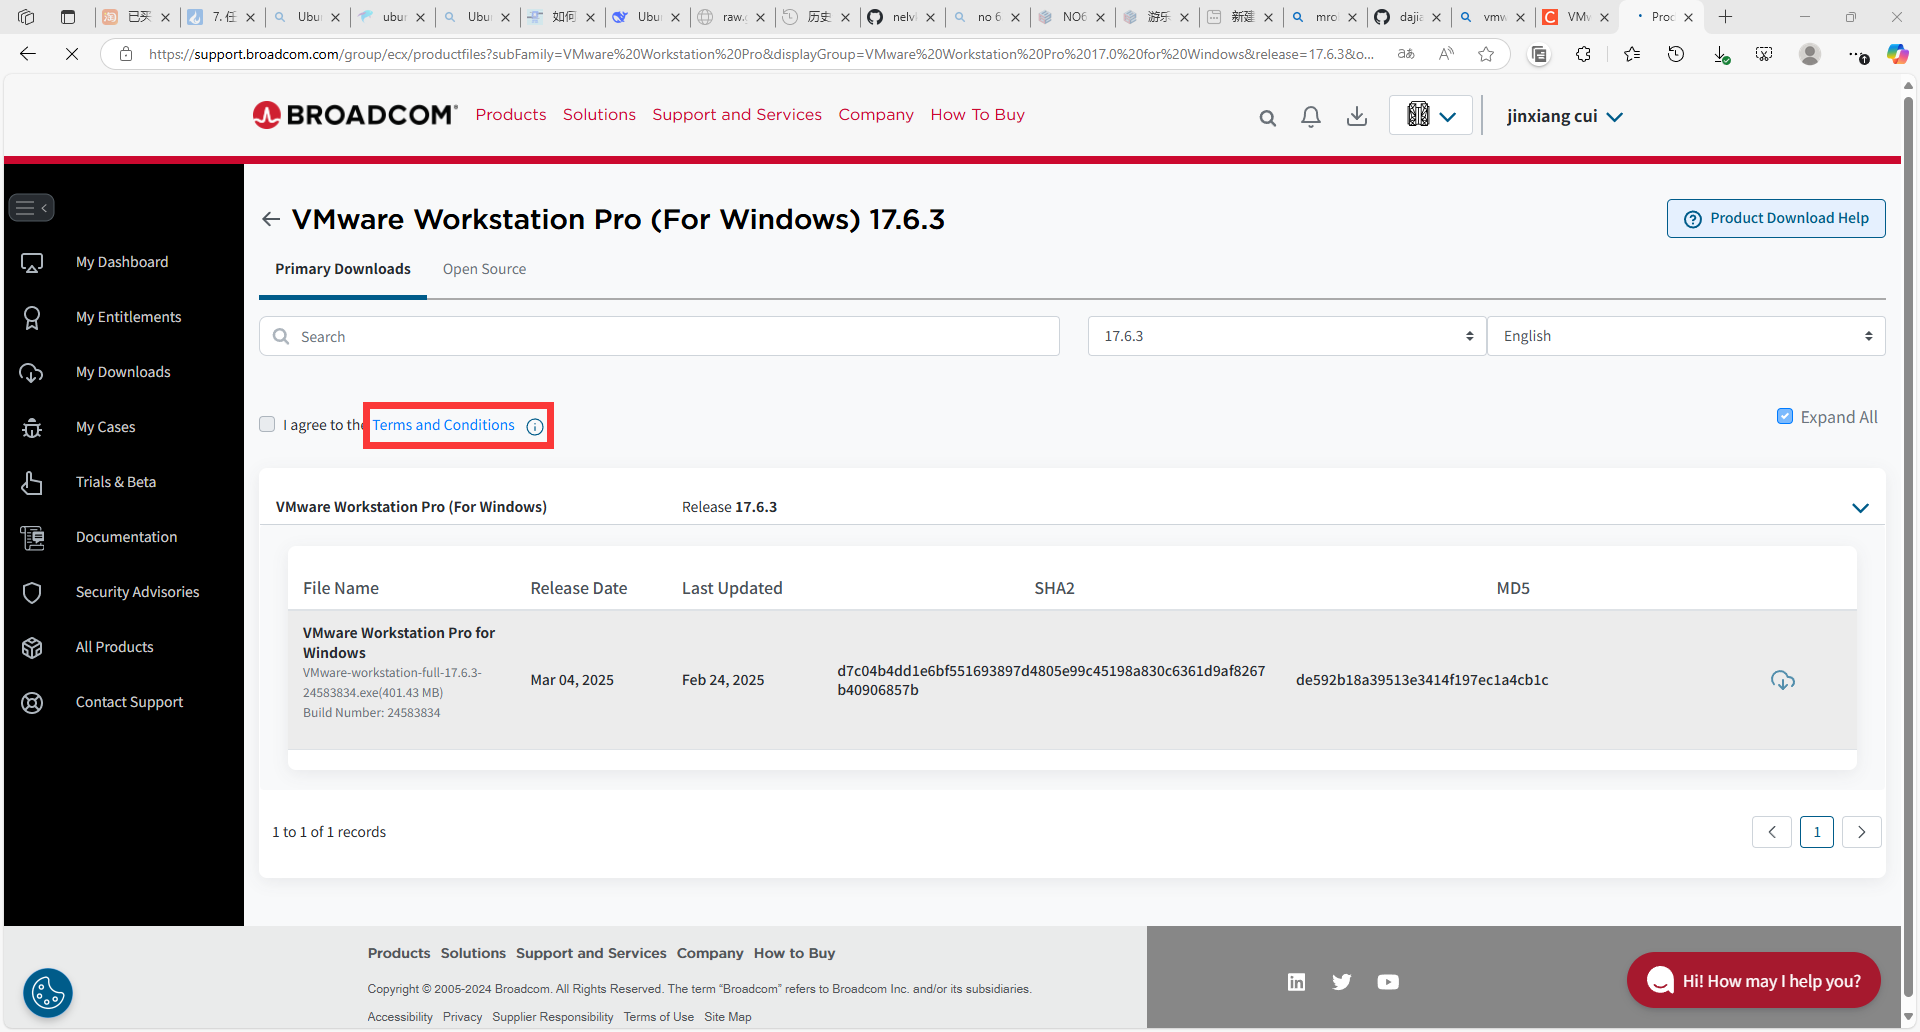The width and height of the screenshot is (1920, 1032).
Task: Open the browser history clock icon
Action: (x=1676, y=54)
